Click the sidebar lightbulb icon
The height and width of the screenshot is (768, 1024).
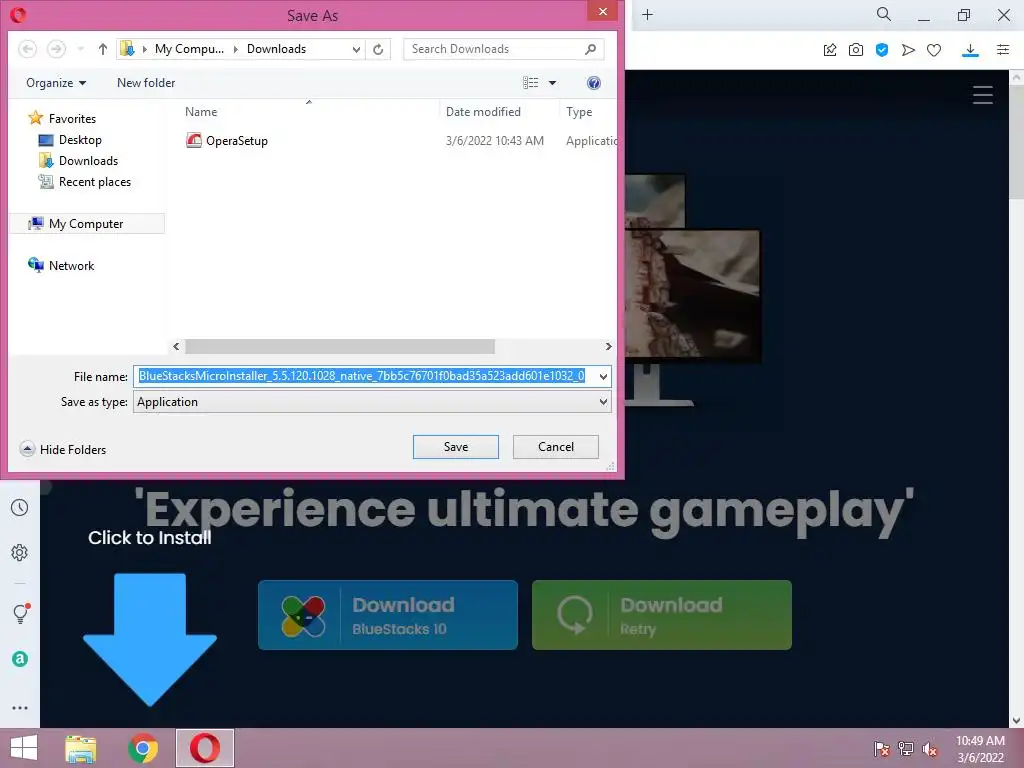coord(21,613)
